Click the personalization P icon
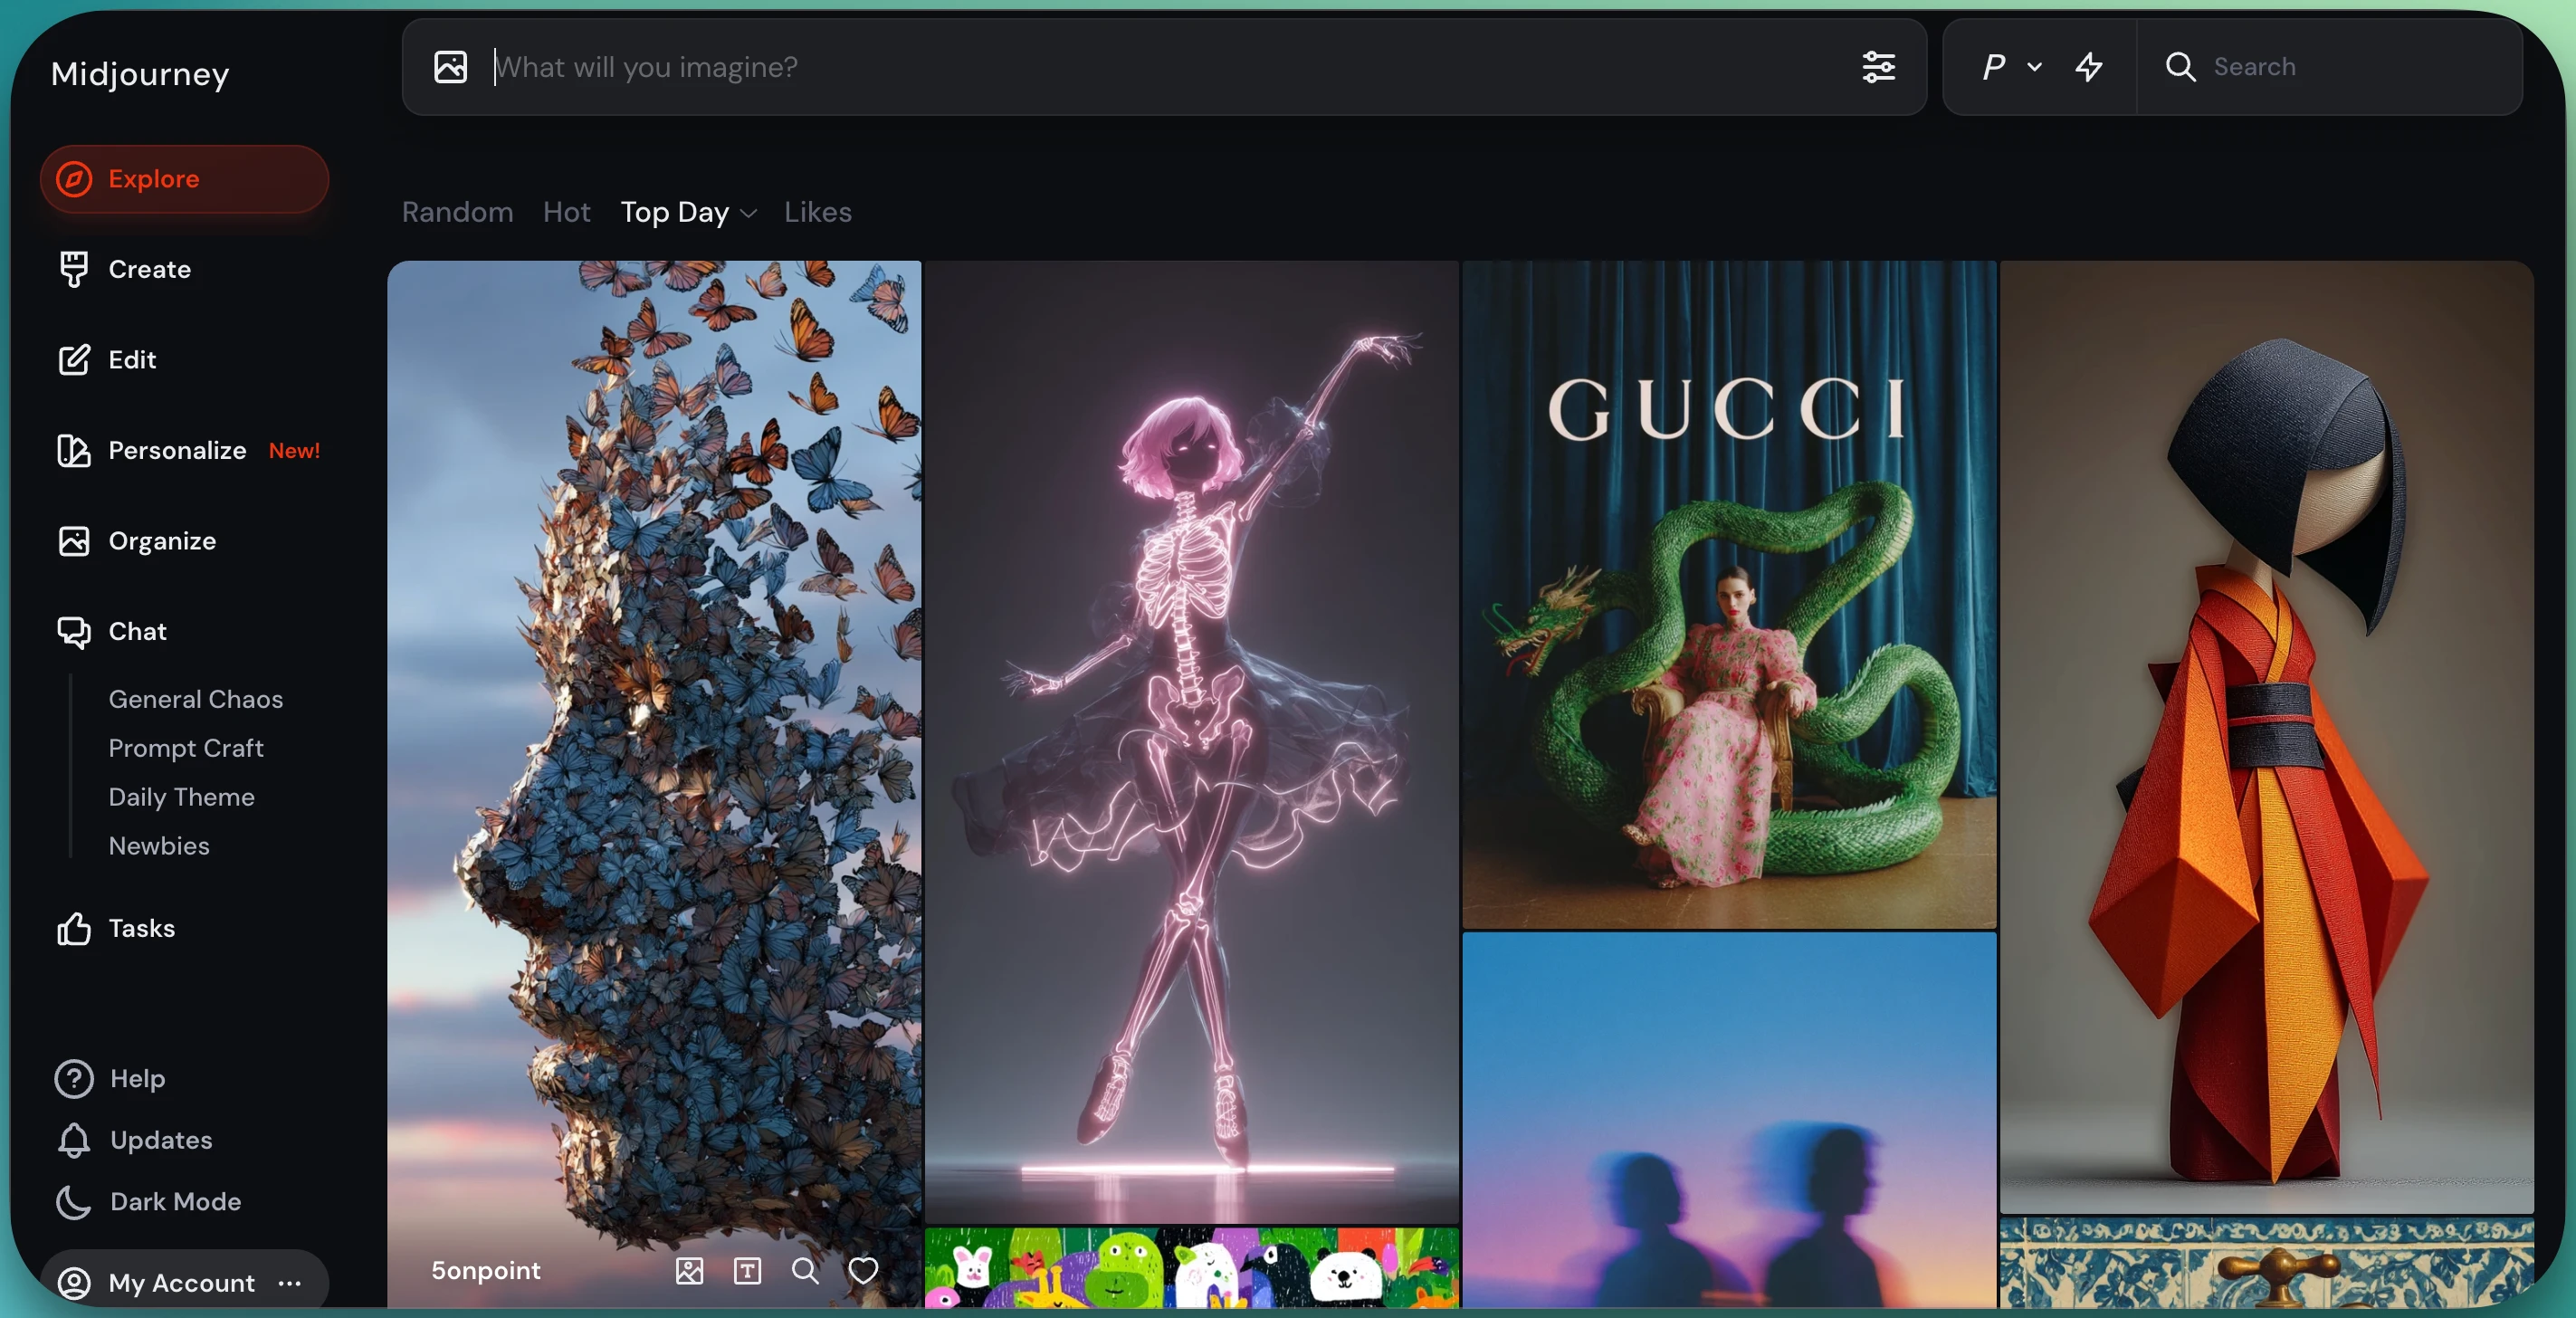The image size is (2576, 1318). (x=1993, y=67)
